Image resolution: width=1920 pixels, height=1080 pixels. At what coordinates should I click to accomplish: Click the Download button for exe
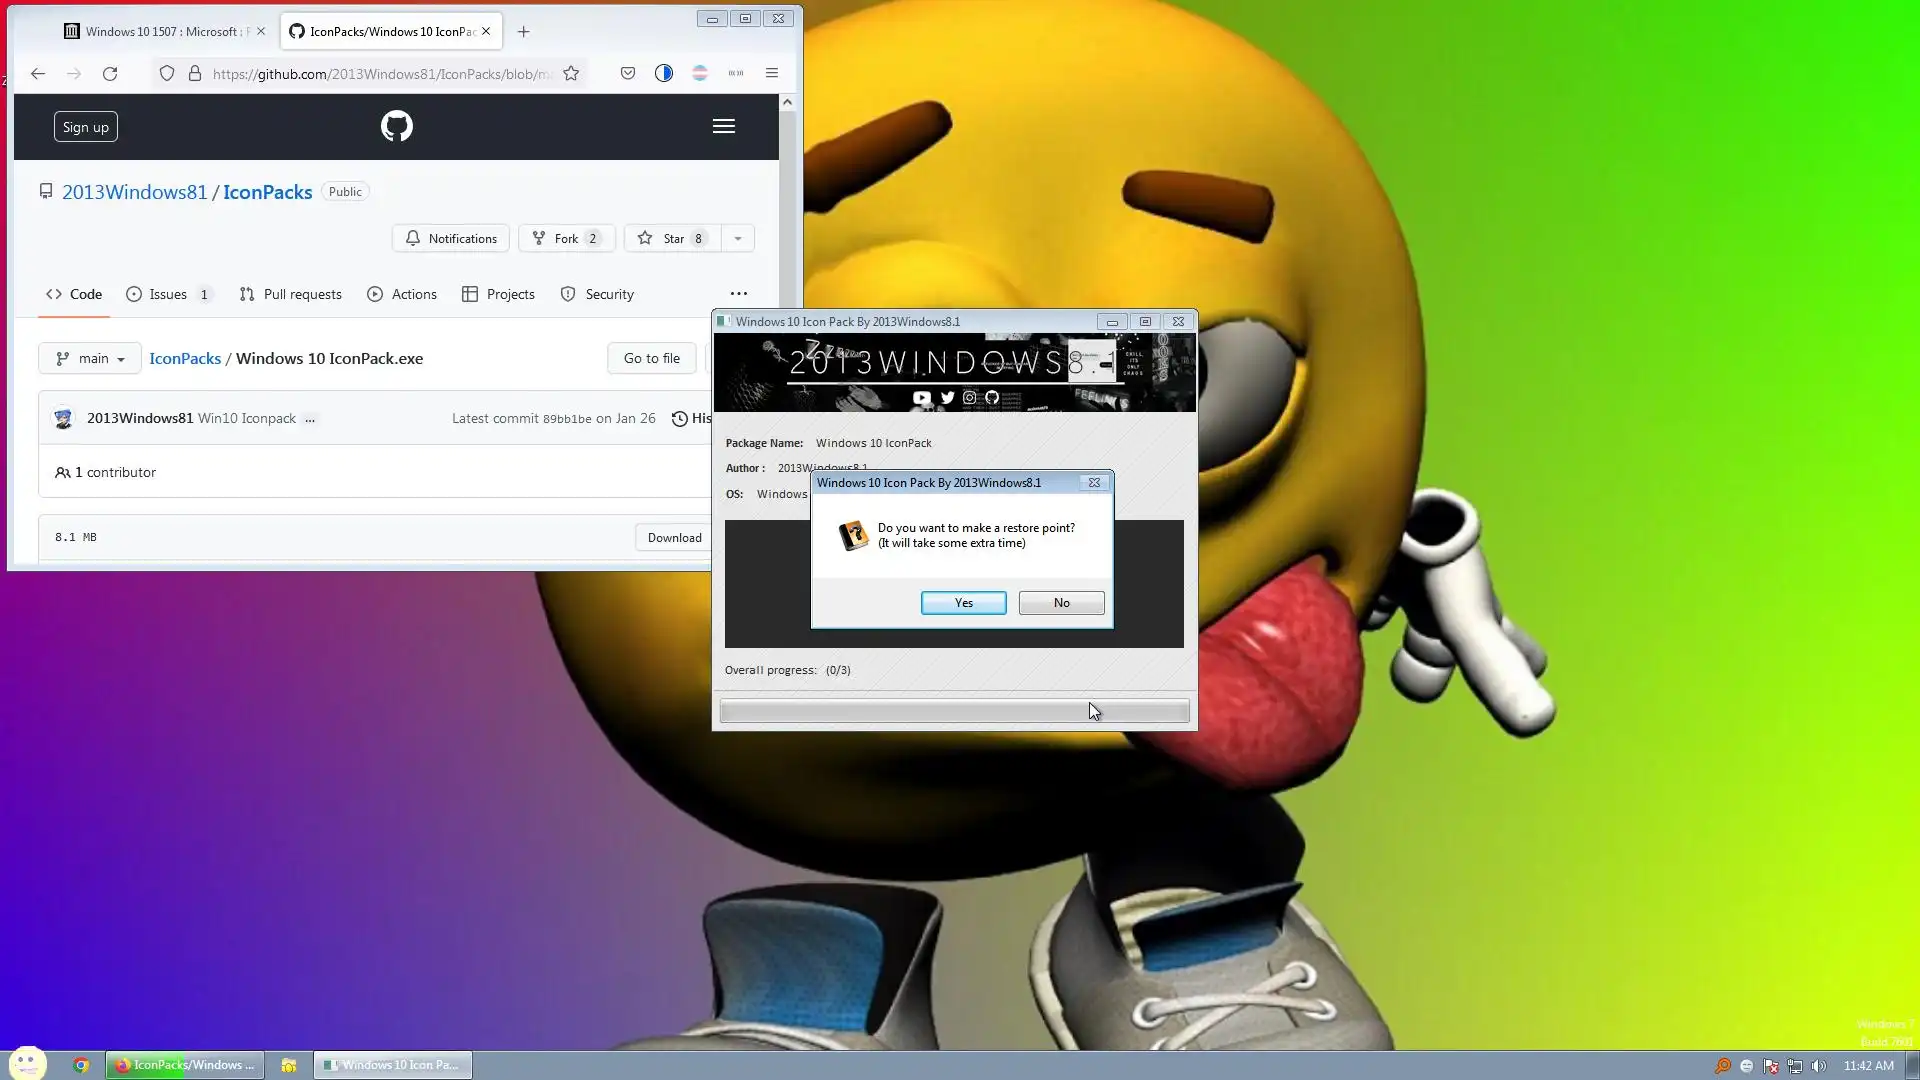click(674, 537)
